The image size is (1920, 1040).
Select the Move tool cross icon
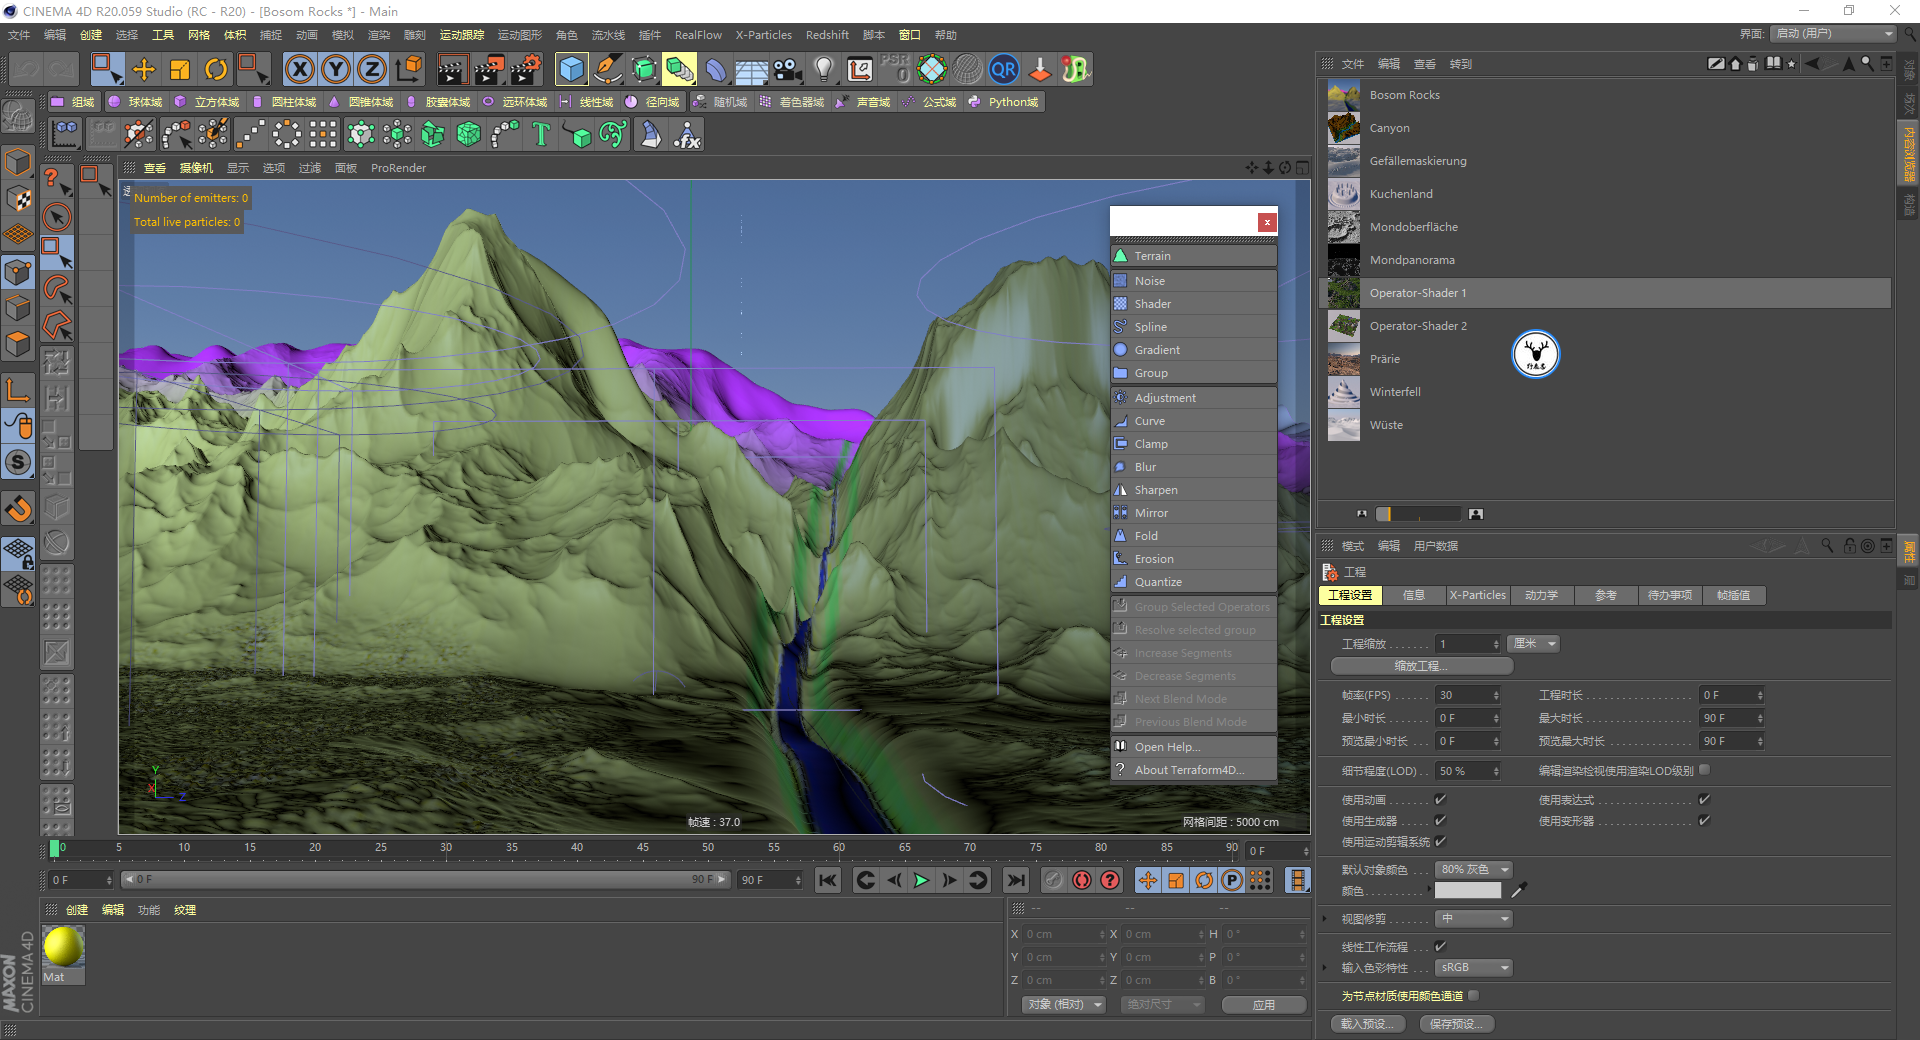pos(144,69)
